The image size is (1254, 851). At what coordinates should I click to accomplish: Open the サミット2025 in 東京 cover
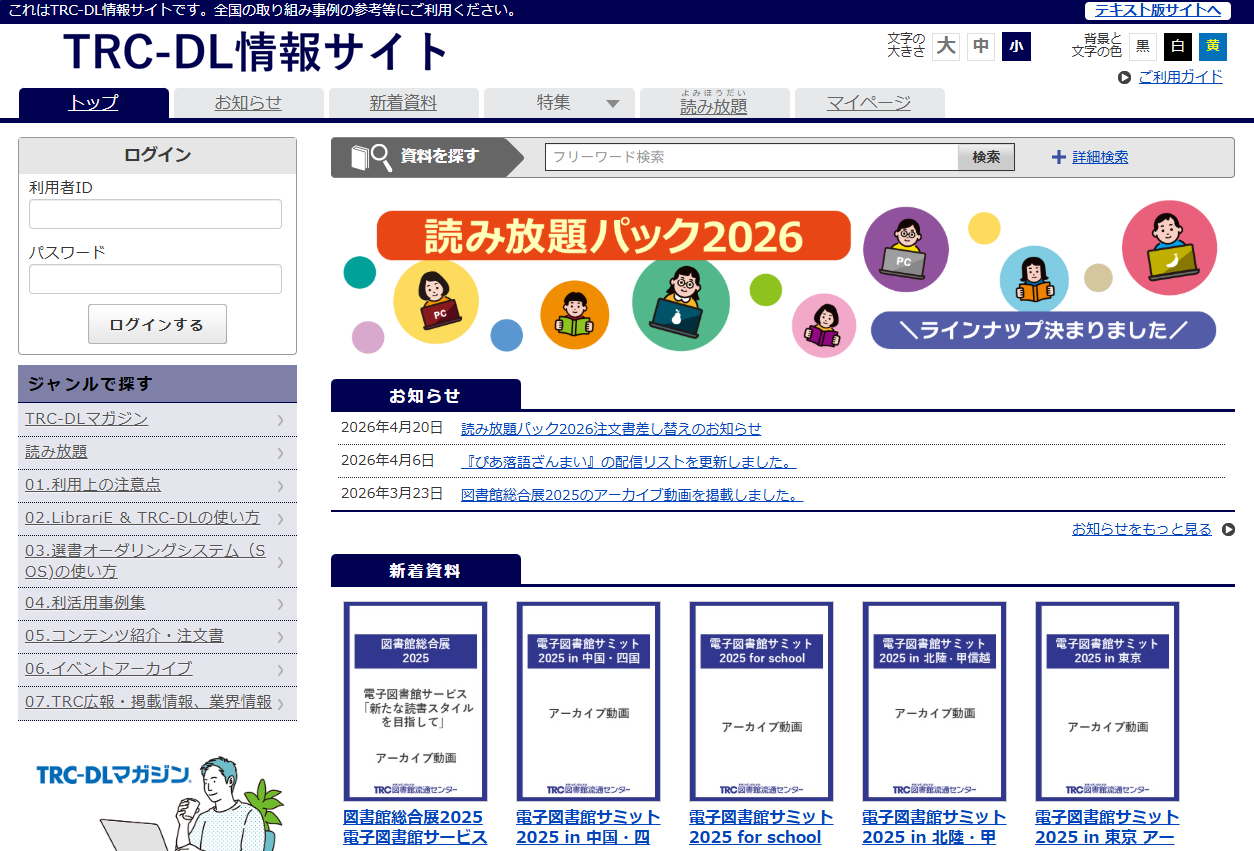[x=1107, y=701]
